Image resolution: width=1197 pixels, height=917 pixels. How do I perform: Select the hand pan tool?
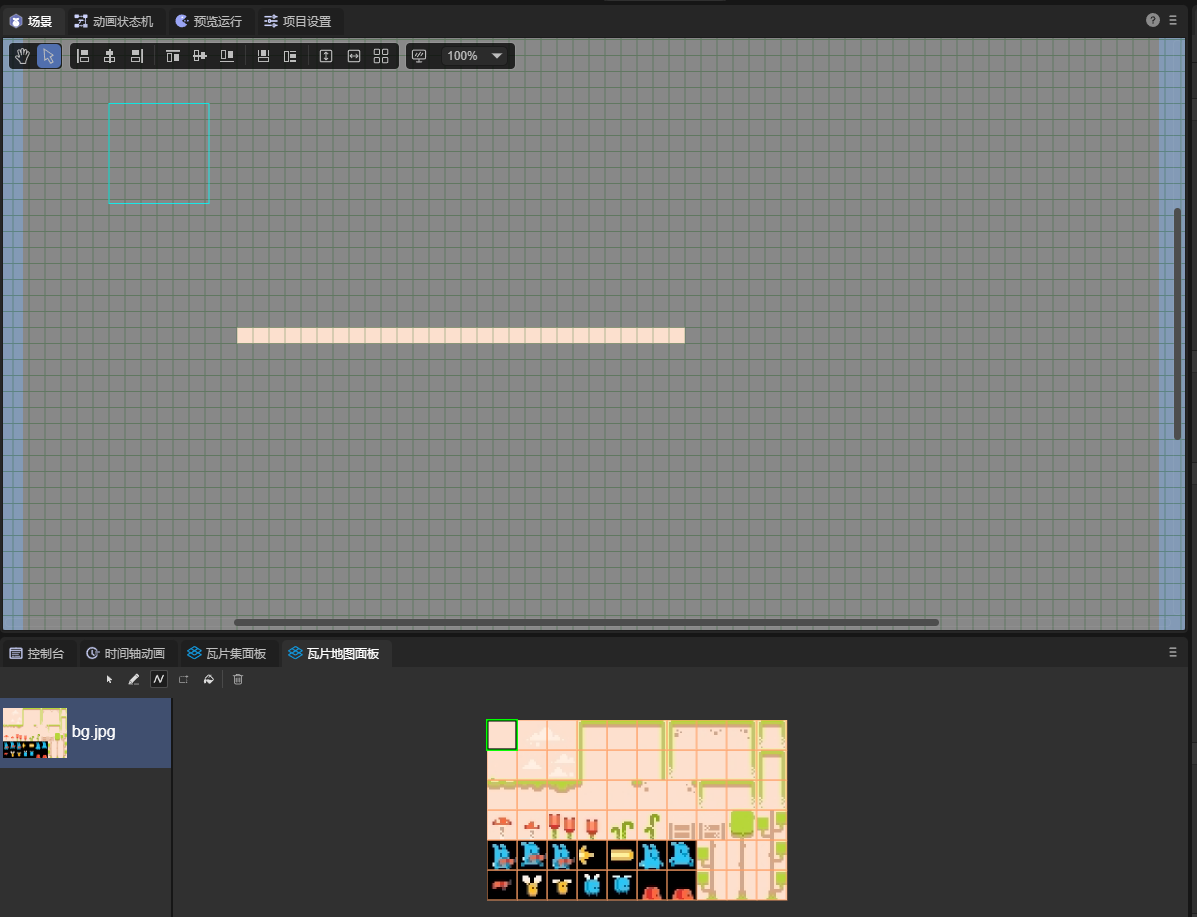(x=22, y=56)
